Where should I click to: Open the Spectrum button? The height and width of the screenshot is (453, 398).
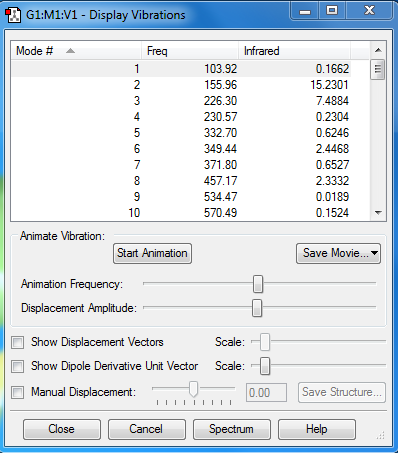pyautogui.click(x=232, y=429)
